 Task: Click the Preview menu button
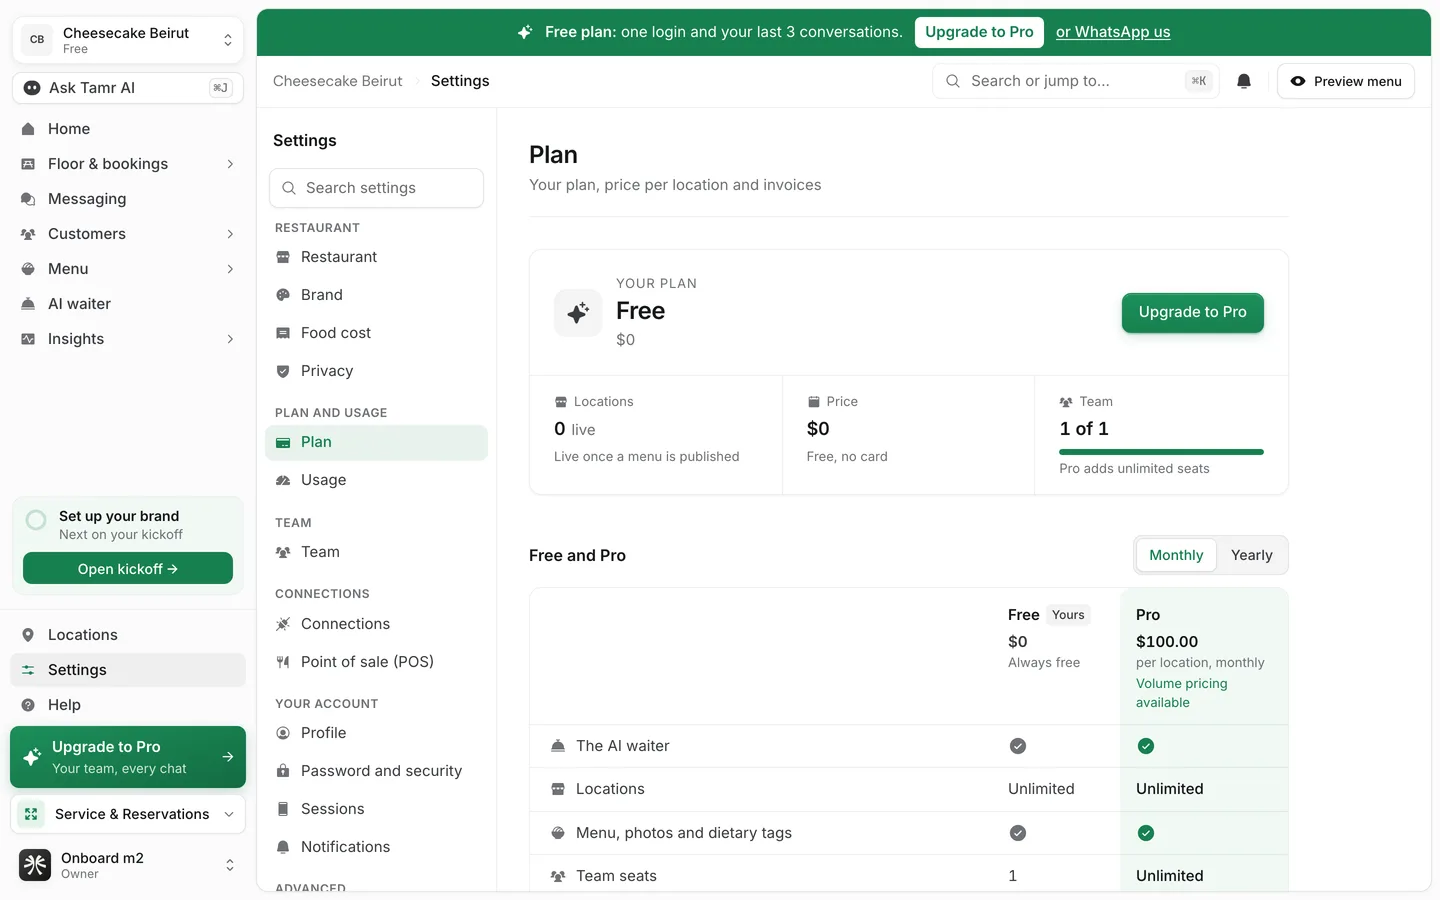point(1346,81)
